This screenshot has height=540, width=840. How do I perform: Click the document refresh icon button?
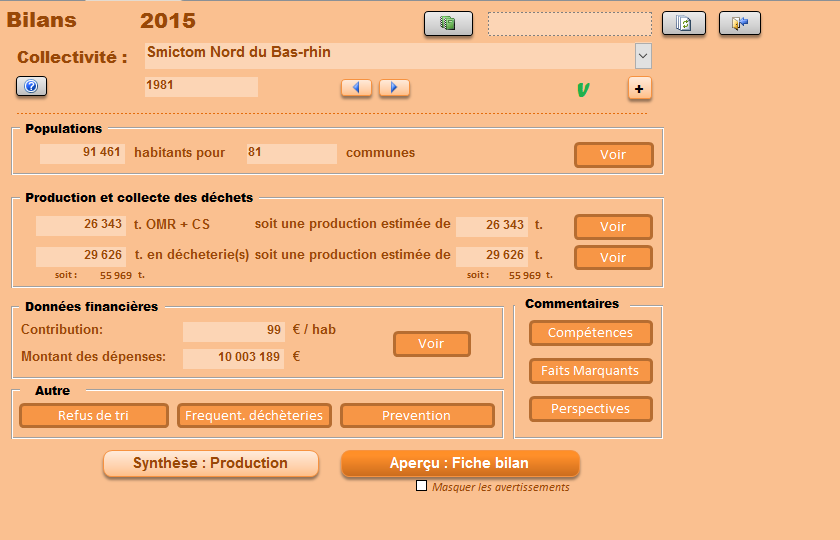(684, 24)
